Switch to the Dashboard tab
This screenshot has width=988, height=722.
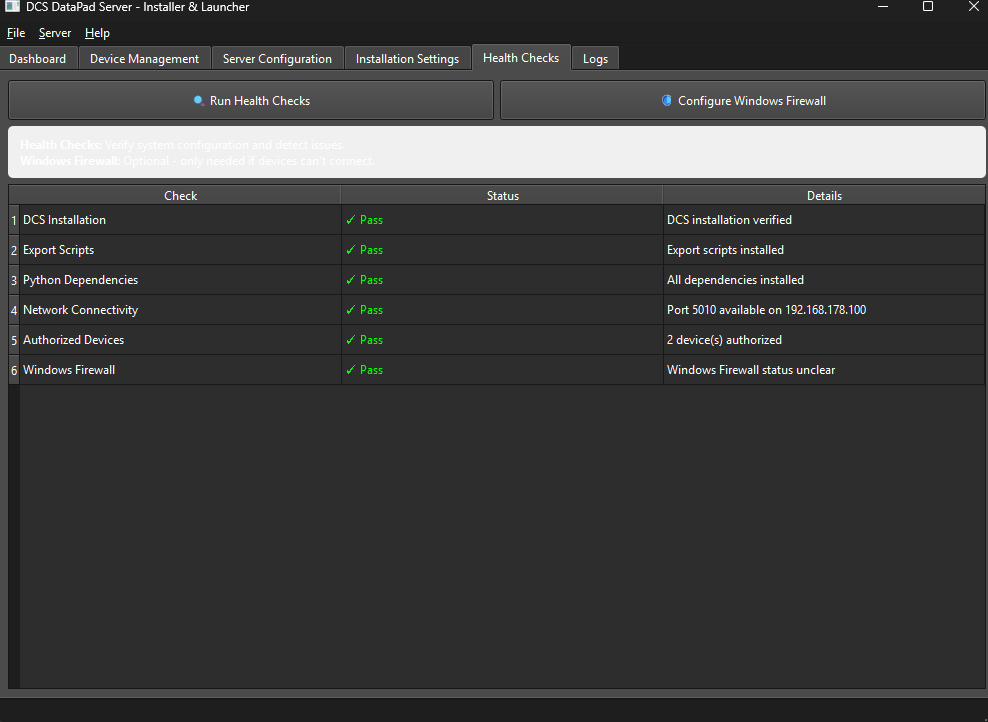(38, 59)
